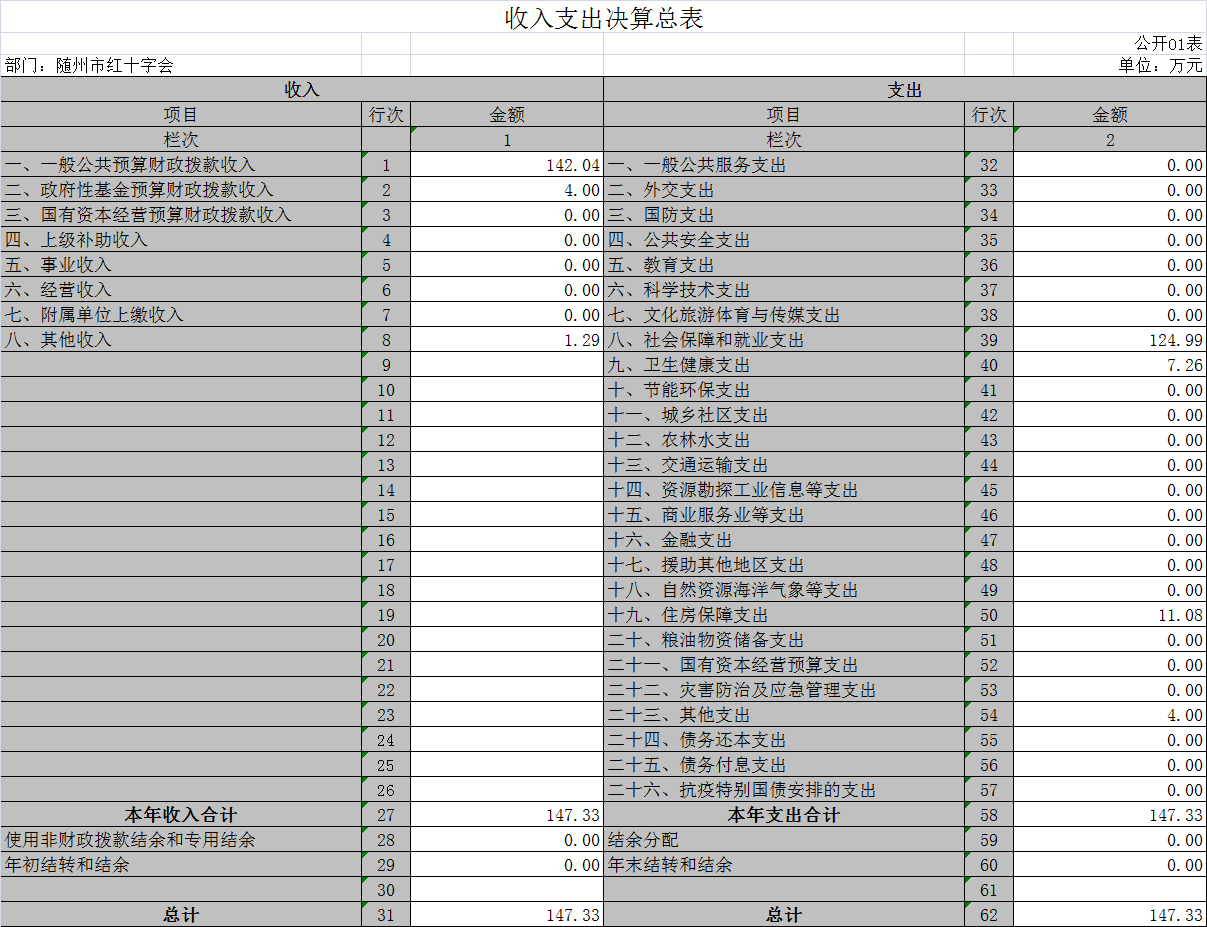This screenshot has width=1207, height=927.
Task: Select the 十二、农林水支出 cell
Action: [784, 440]
